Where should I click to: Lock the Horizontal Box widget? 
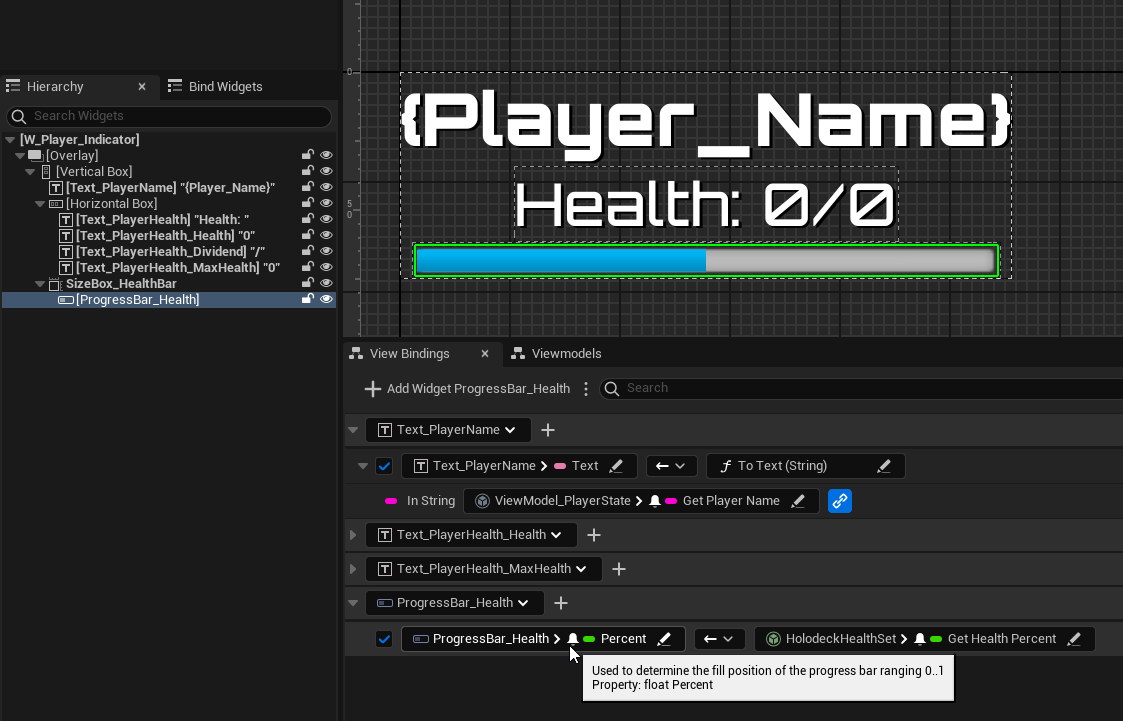(x=307, y=203)
